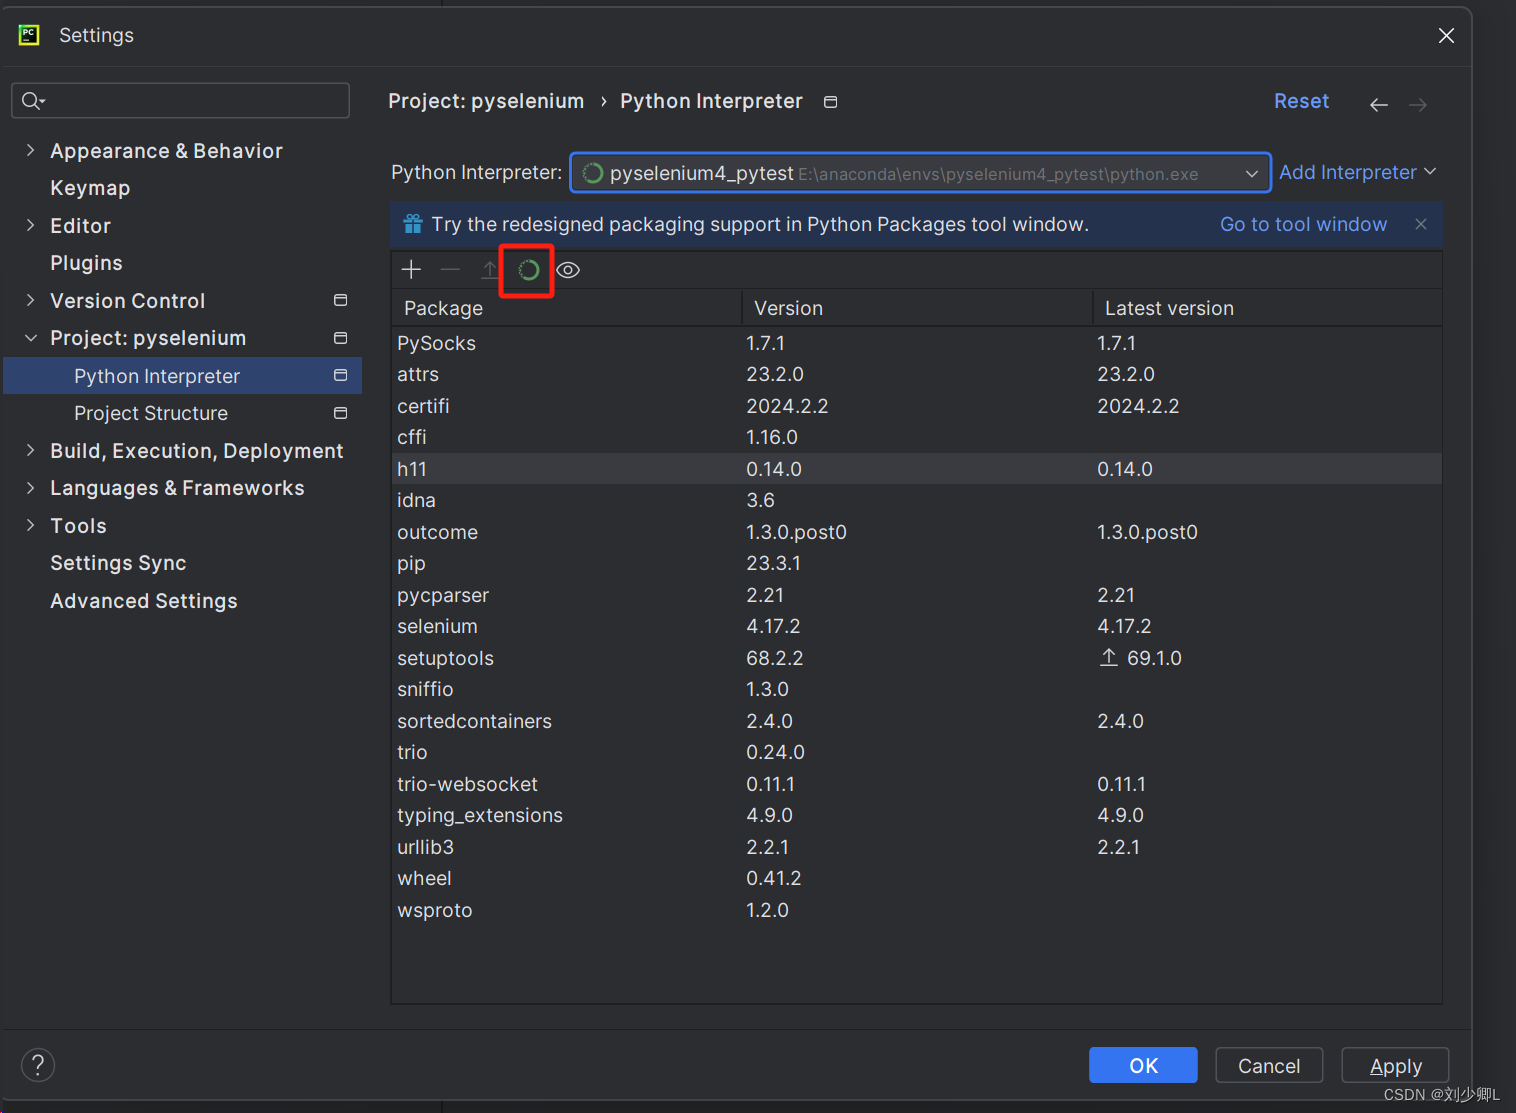This screenshot has height=1113, width=1516.
Task: Open the Python Interpreter dropdown
Action: (x=920, y=173)
